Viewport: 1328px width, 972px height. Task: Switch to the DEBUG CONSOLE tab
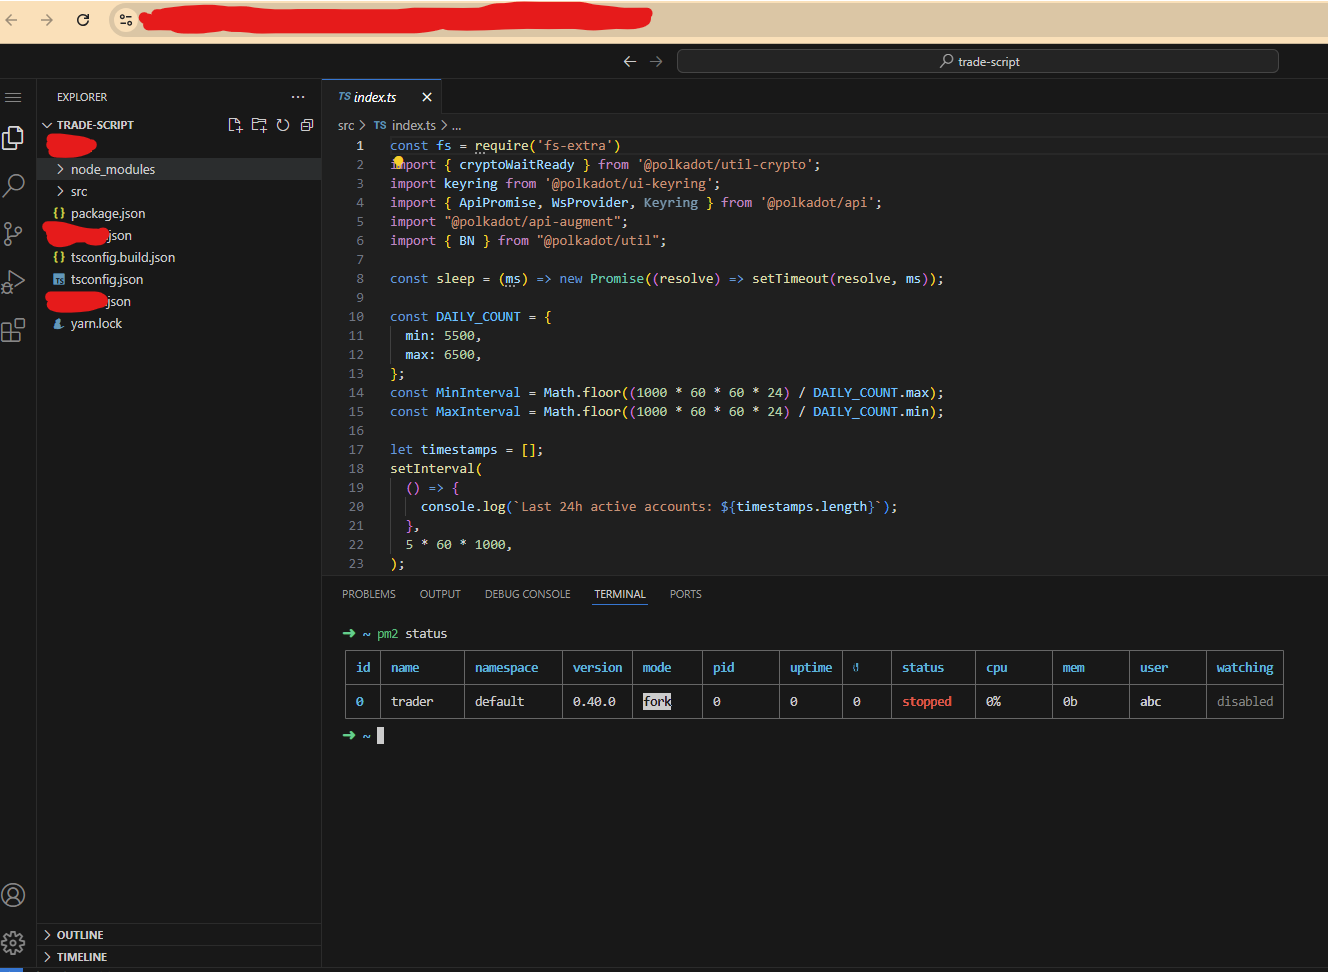(x=528, y=594)
